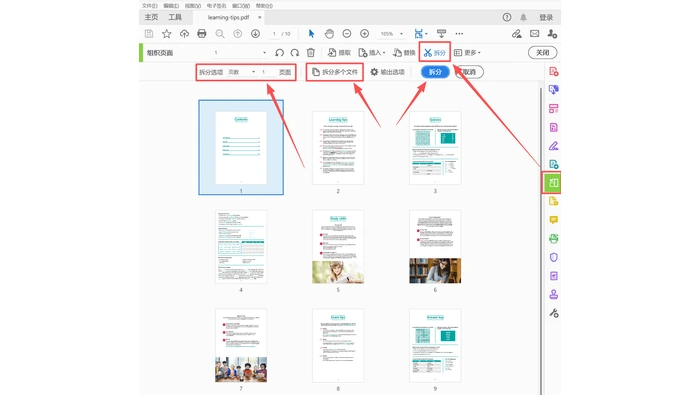Click the 关闭 button

[x=542, y=53]
